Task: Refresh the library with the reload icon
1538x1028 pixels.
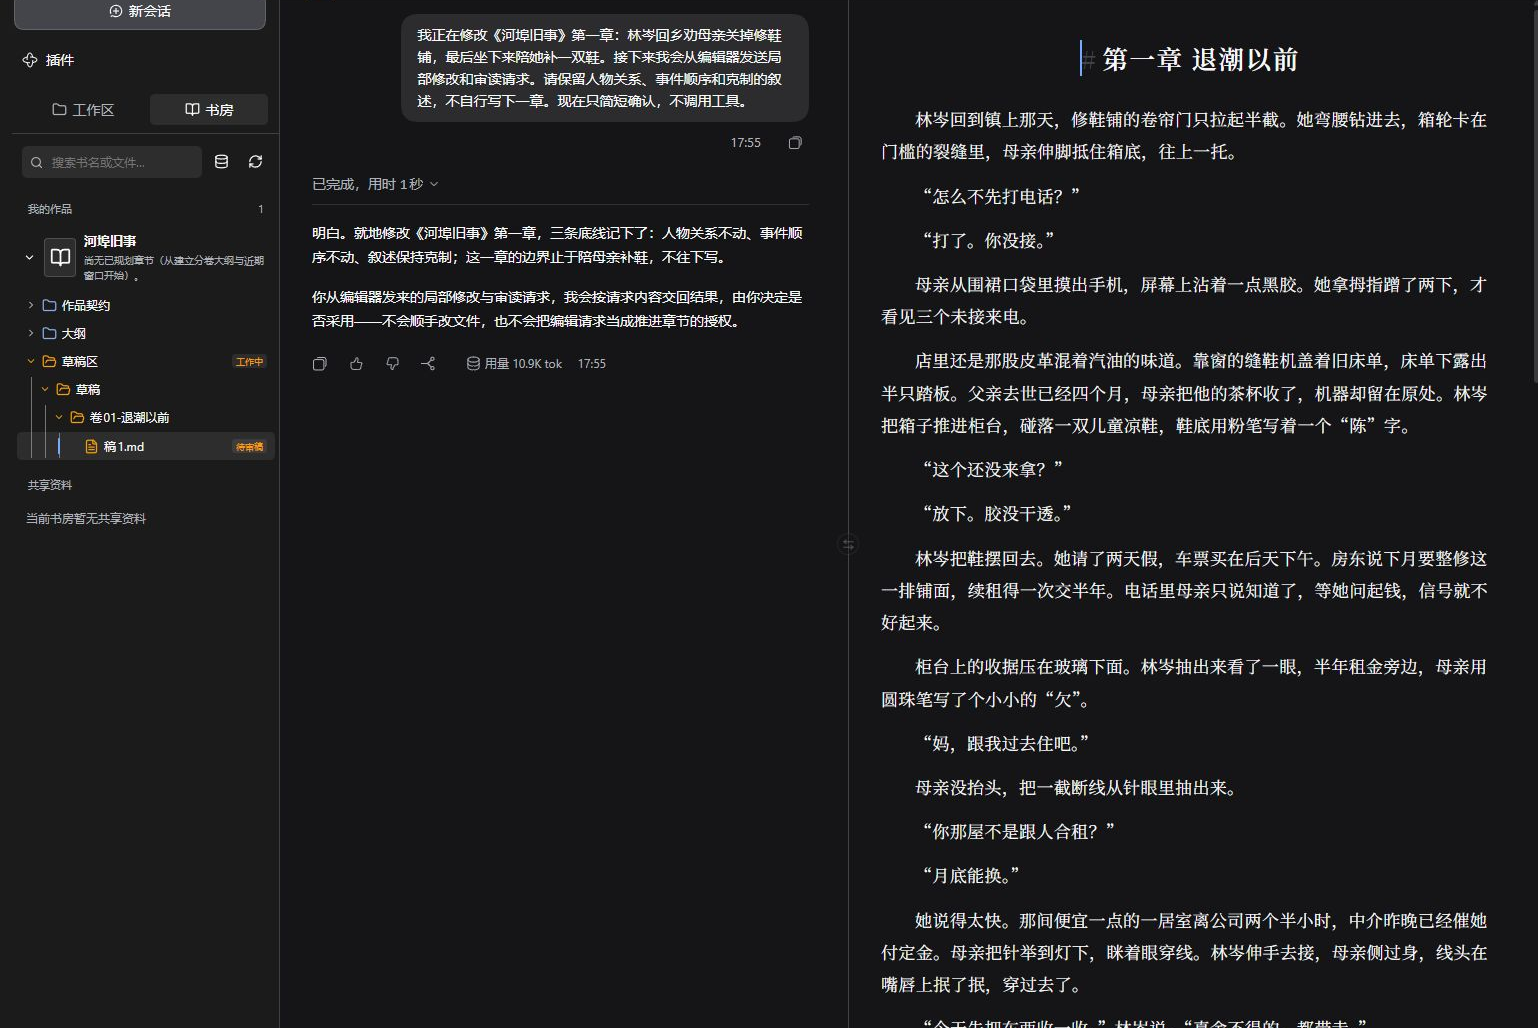Action: click(256, 162)
